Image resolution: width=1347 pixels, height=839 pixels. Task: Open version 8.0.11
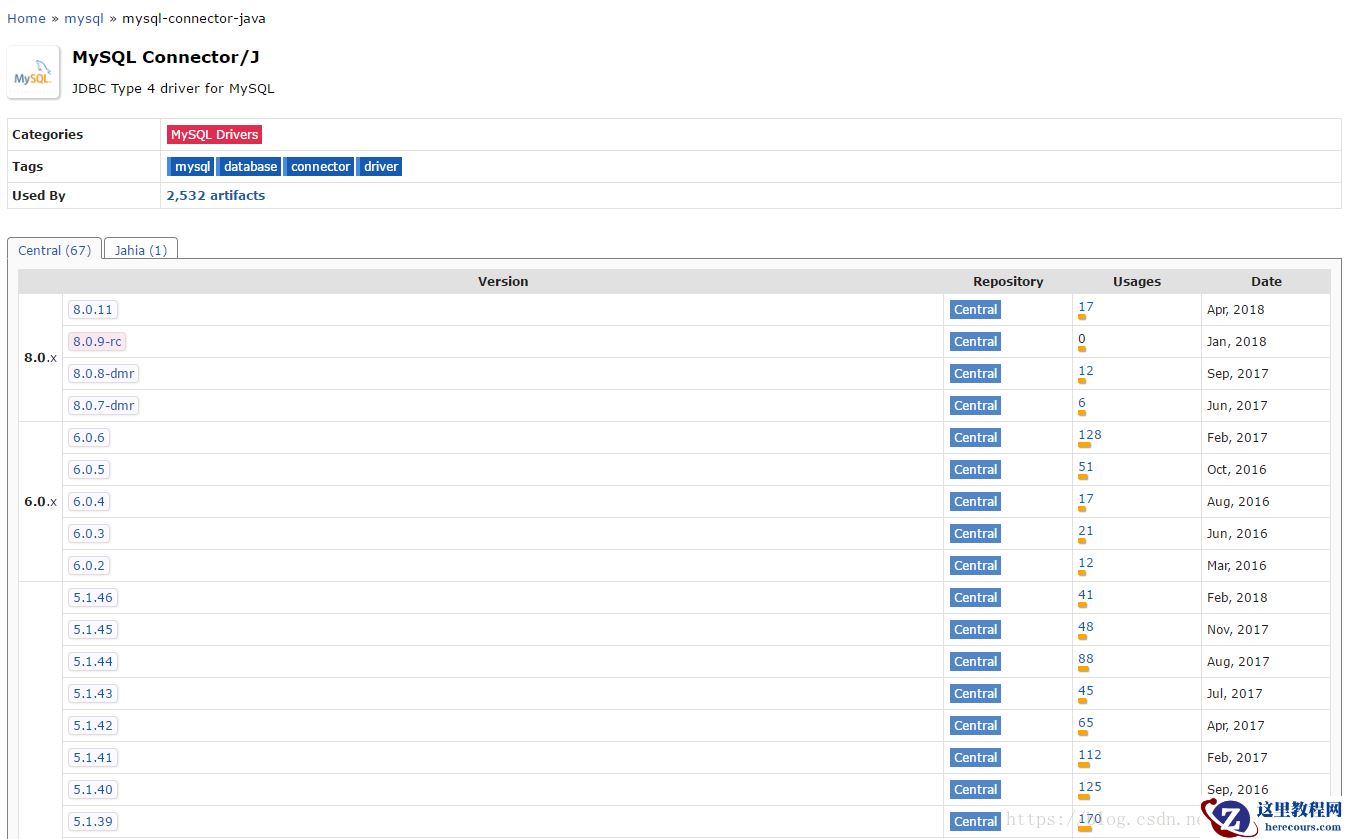pos(93,309)
